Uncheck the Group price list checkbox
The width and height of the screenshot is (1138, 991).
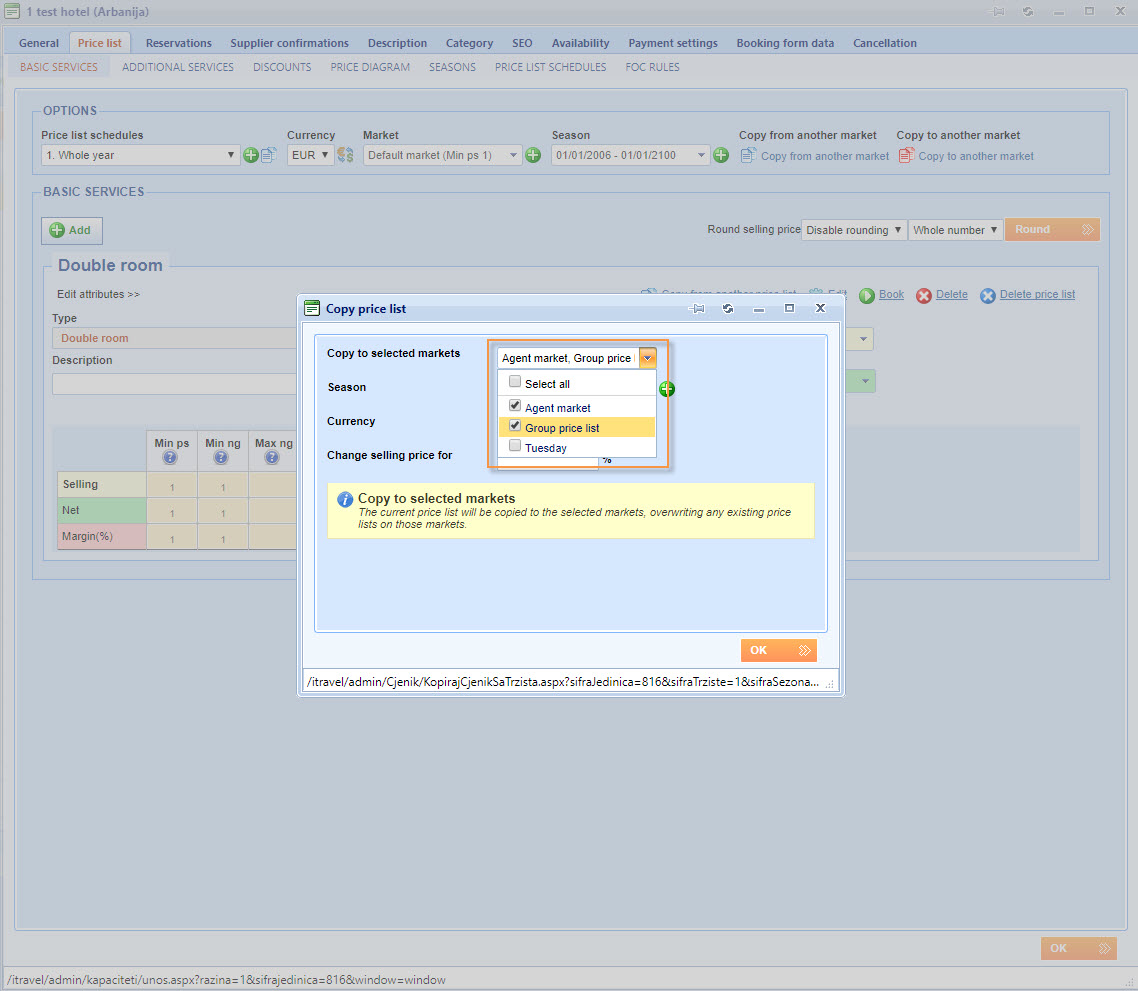pyautogui.click(x=515, y=425)
